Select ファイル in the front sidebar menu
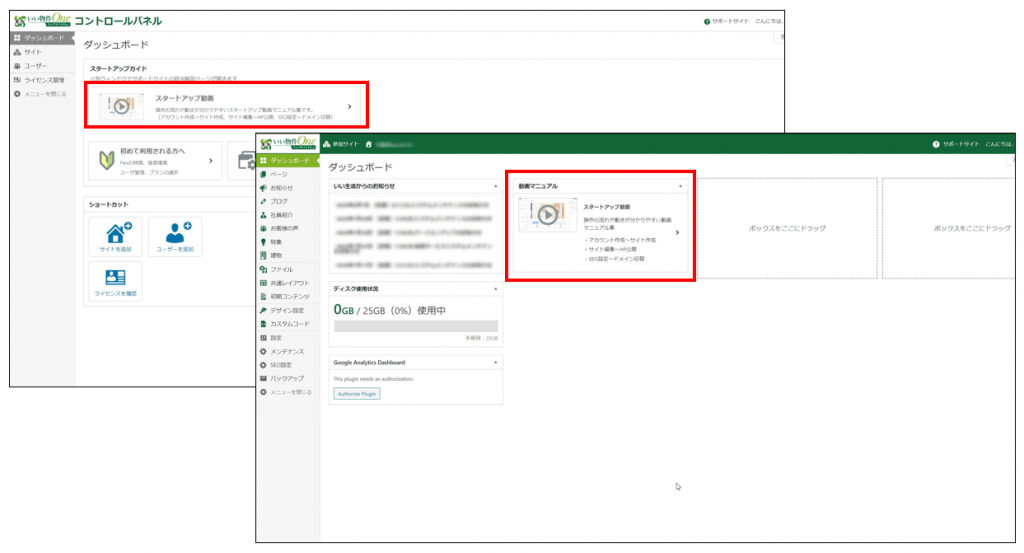 tap(281, 269)
